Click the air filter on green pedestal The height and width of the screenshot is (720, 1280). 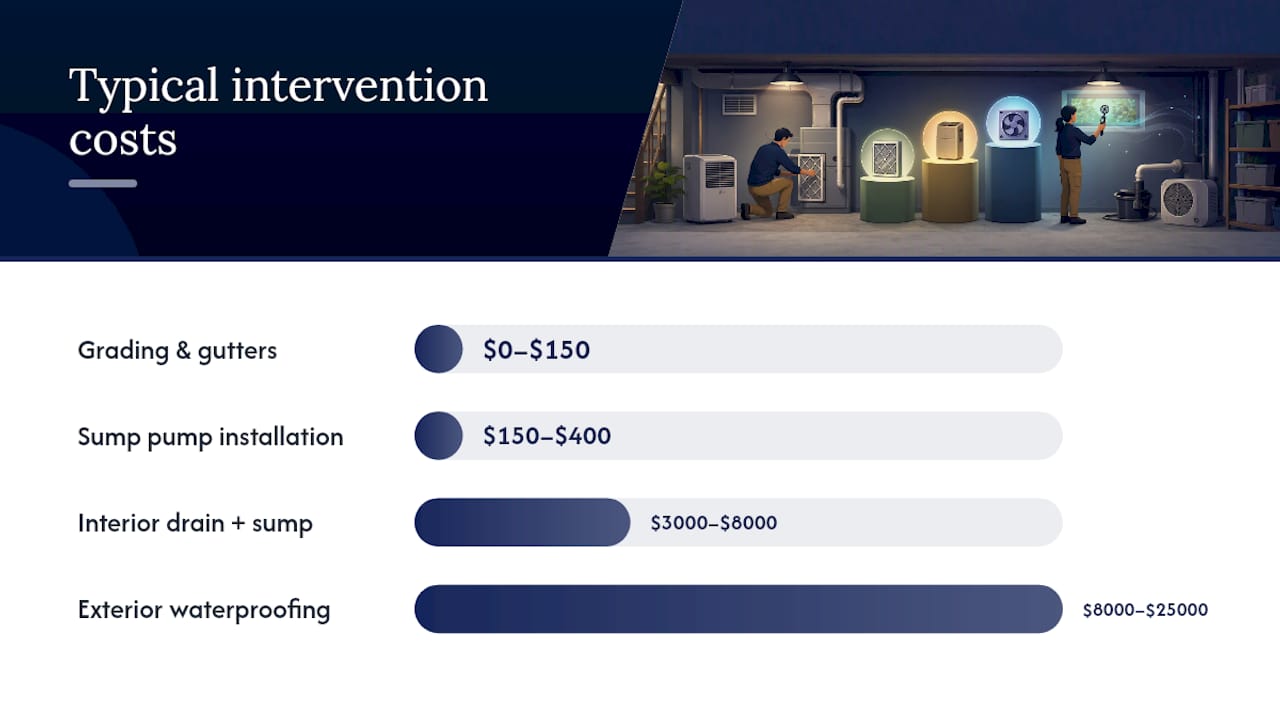coord(887,158)
